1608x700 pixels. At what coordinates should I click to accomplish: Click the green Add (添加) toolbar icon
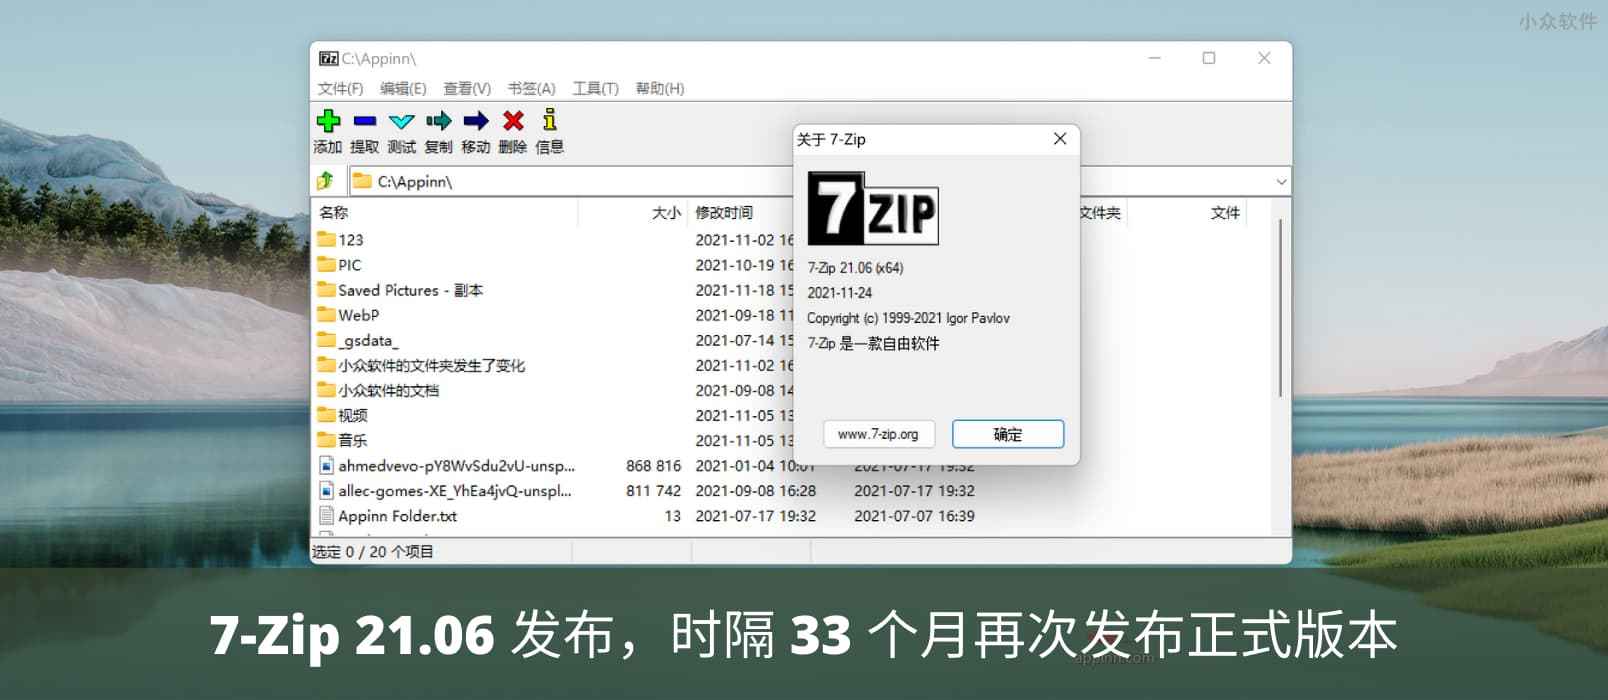tap(328, 122)
